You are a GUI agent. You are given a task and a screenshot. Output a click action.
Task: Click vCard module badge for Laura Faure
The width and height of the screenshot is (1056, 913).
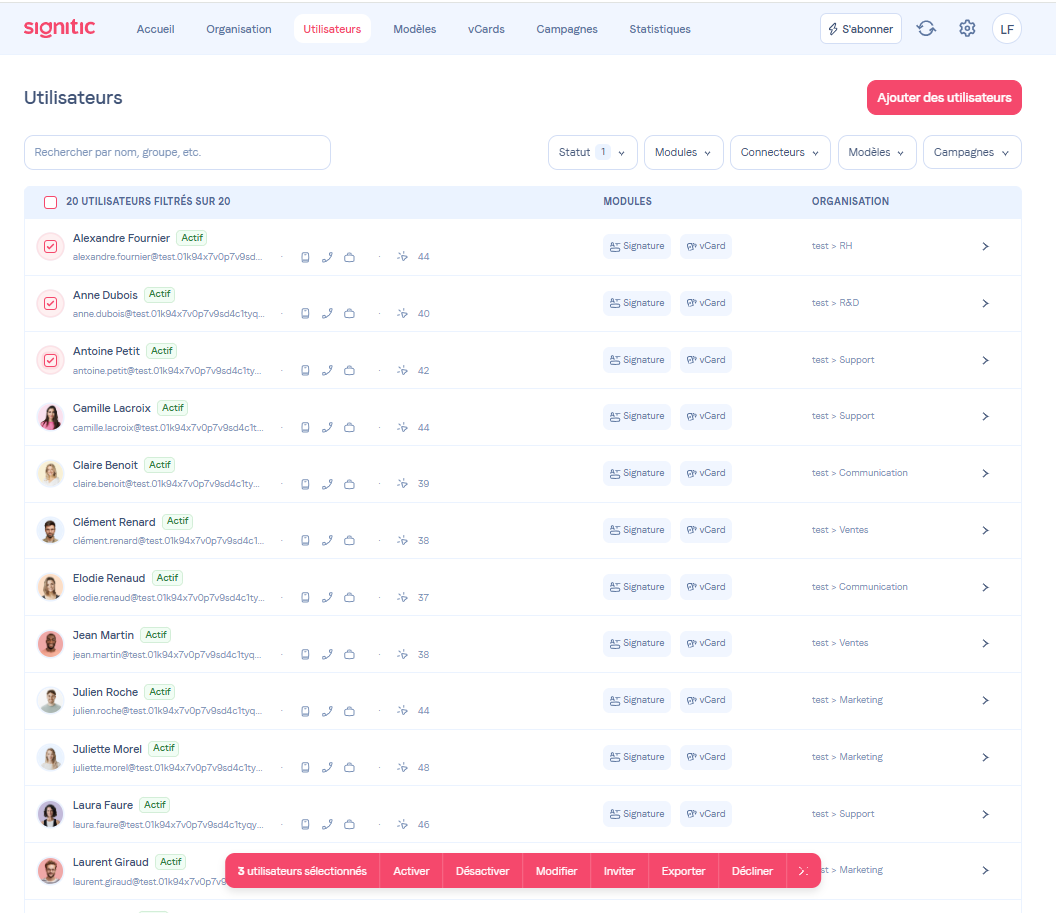click(706, 814)
